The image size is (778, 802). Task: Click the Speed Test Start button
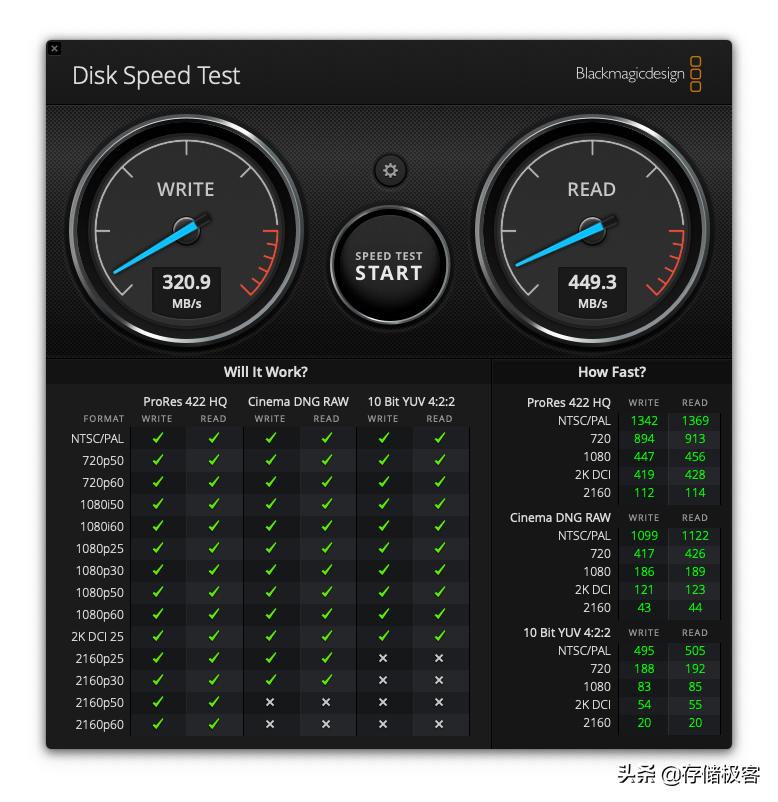click(x=390, y=265)
